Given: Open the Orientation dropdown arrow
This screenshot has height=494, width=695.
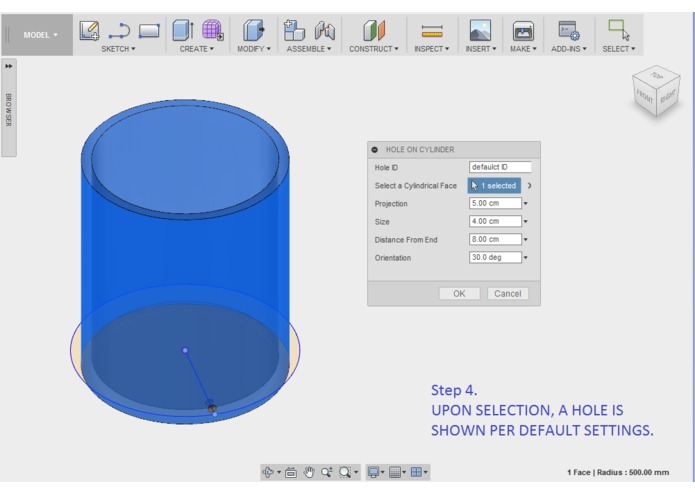Looking at the screenshot, I should [x=526, y=258].
